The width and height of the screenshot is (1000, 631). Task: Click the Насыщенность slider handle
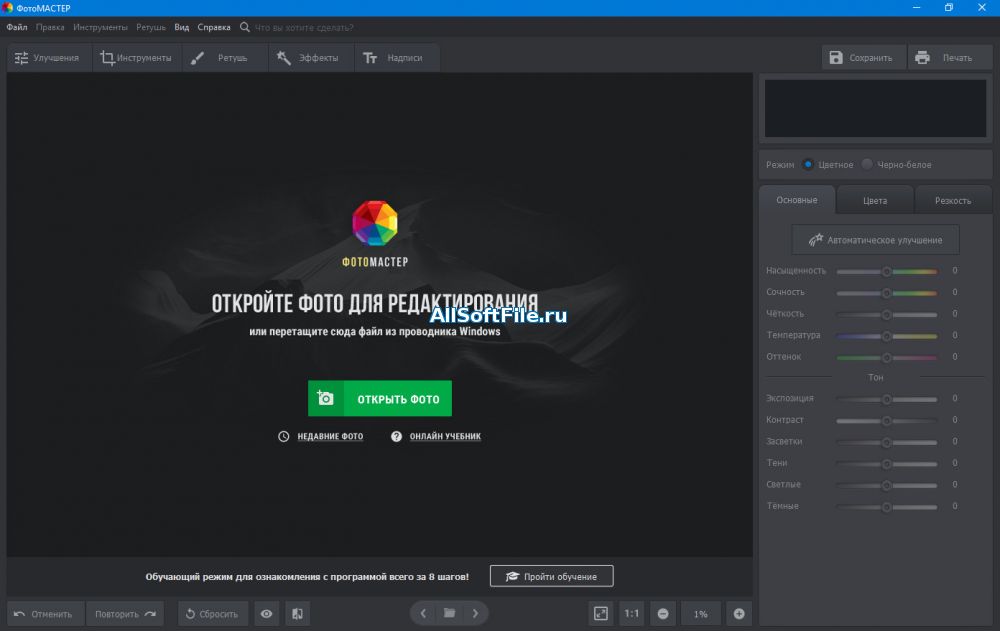[886, 272]
